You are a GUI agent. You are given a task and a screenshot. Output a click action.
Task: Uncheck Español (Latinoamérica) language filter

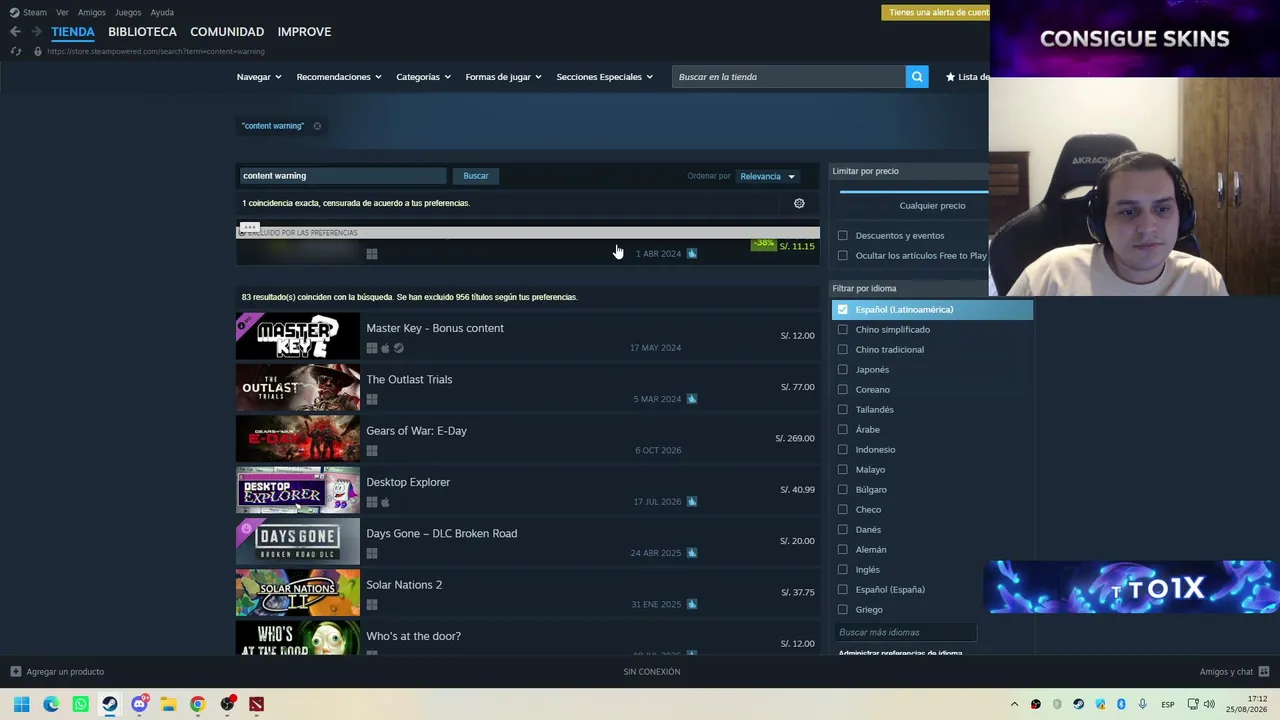[843, 310]
